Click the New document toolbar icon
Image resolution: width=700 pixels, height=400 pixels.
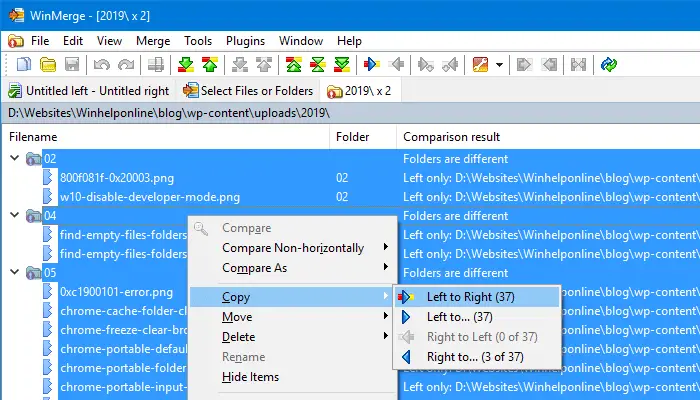click(24, 65)
